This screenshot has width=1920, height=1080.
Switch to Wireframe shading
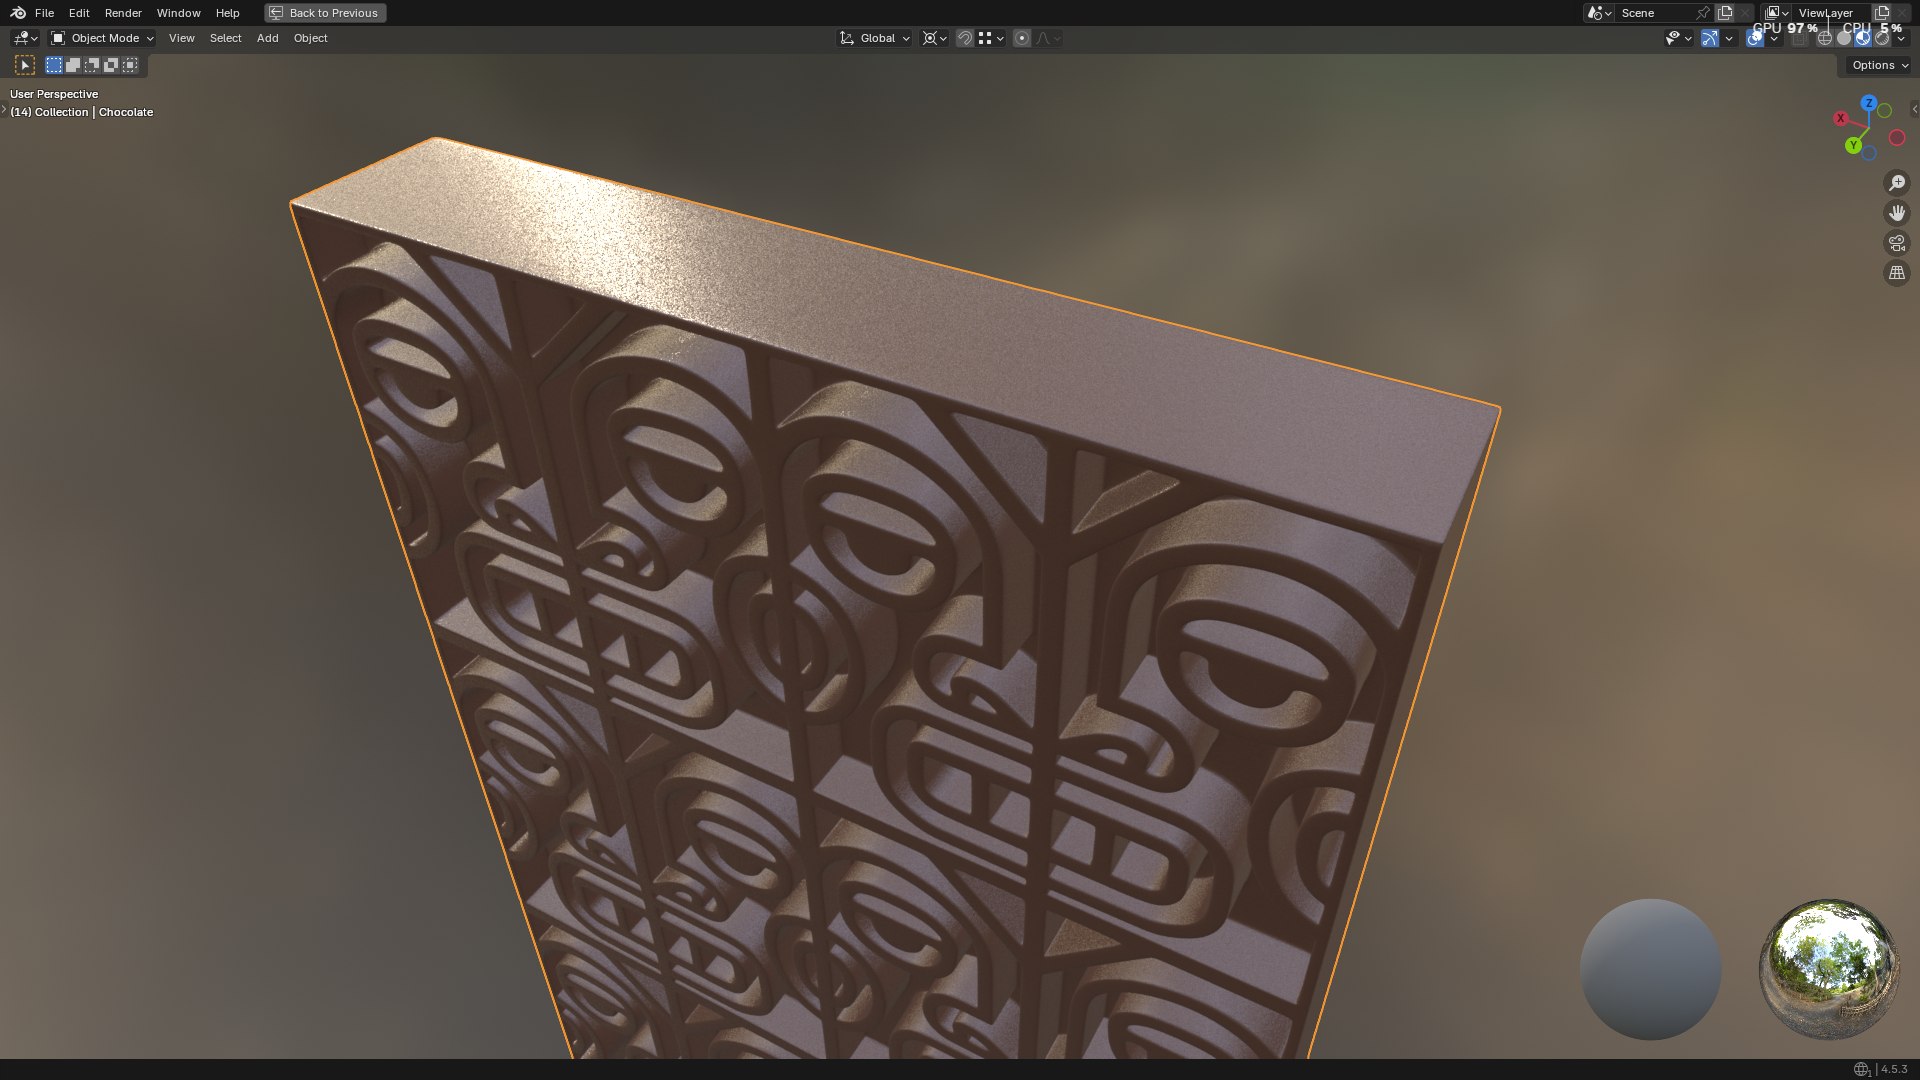point(1825,38)
